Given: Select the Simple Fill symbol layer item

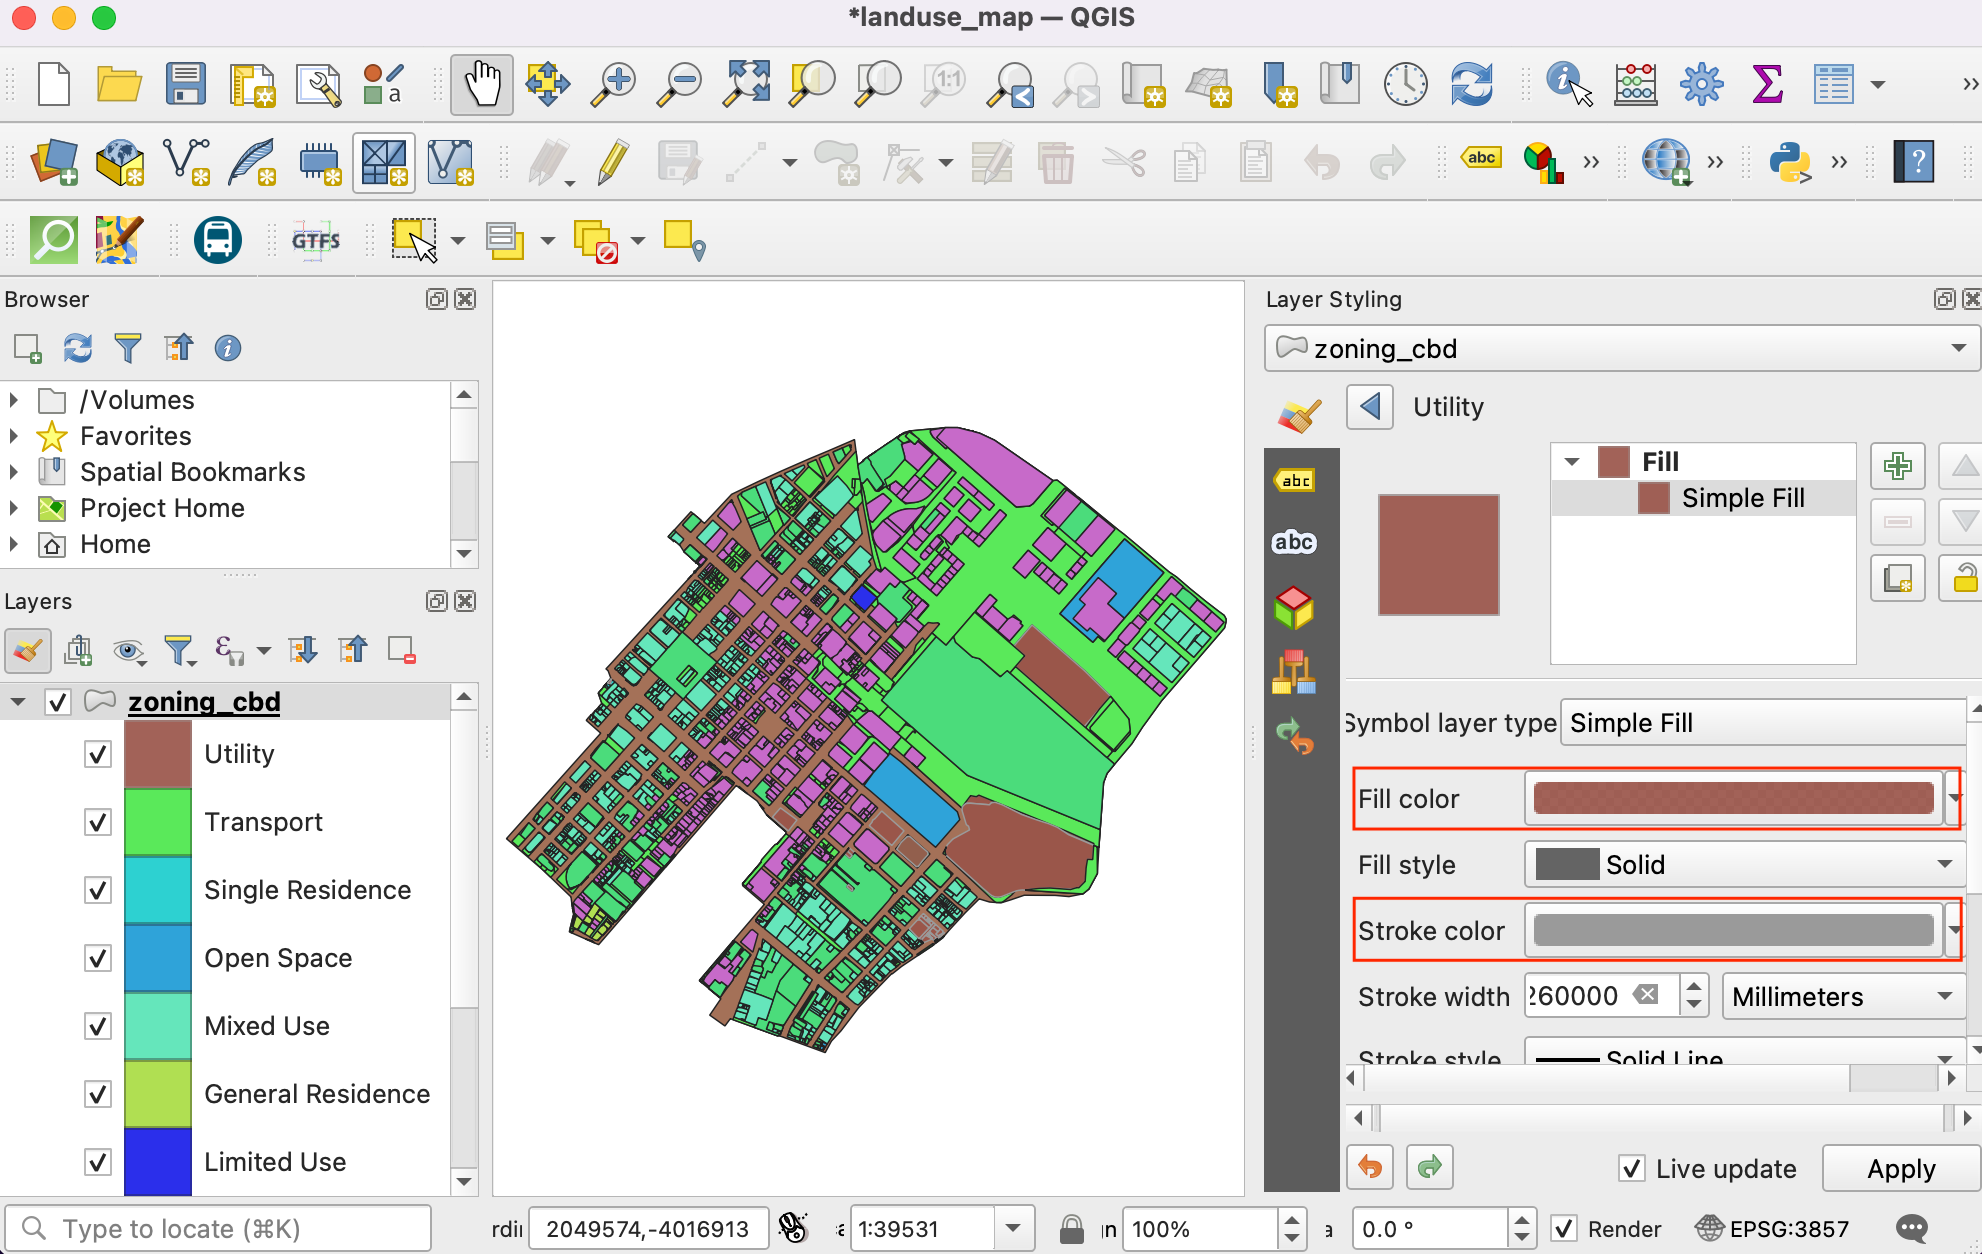Looking at the screenshot, I should (1742, 498).
